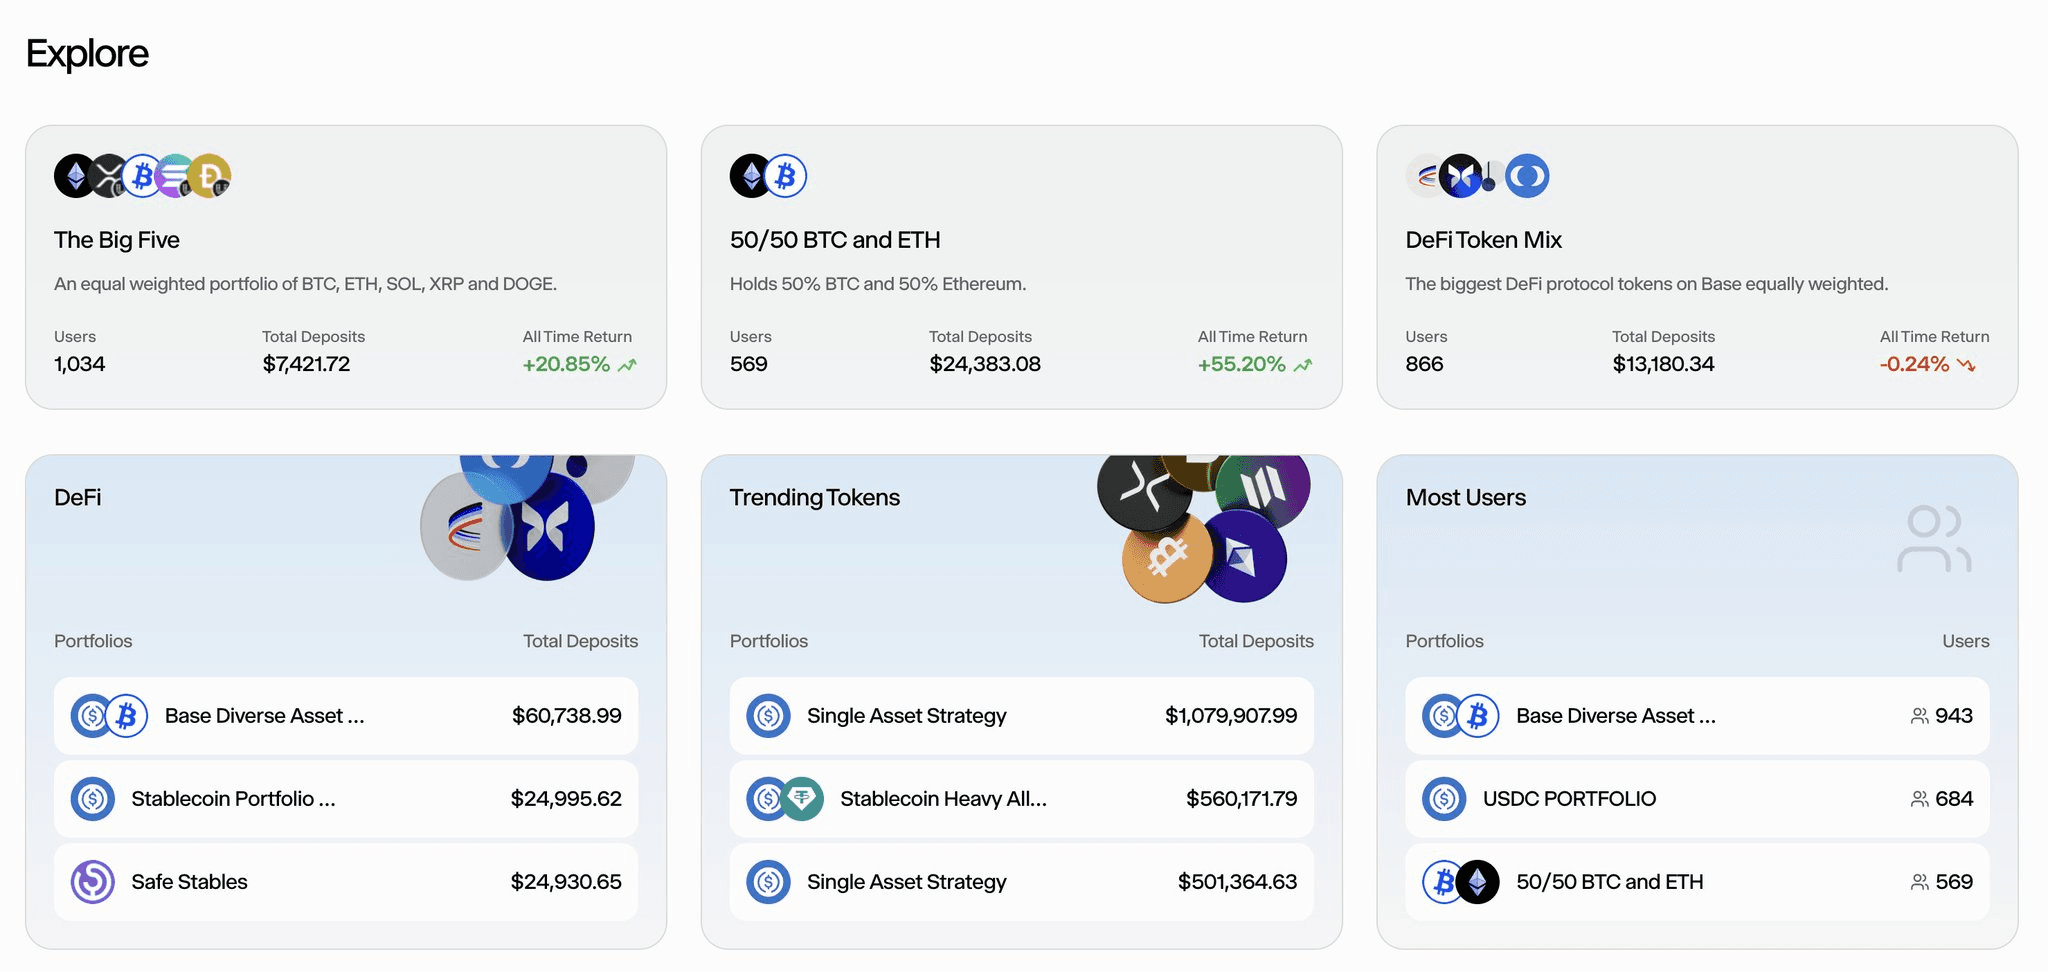Click the Safe Stables purple spiral icon
This screenshot has height=972, width=2048.
pyautogui.click(x=92, y=881)
